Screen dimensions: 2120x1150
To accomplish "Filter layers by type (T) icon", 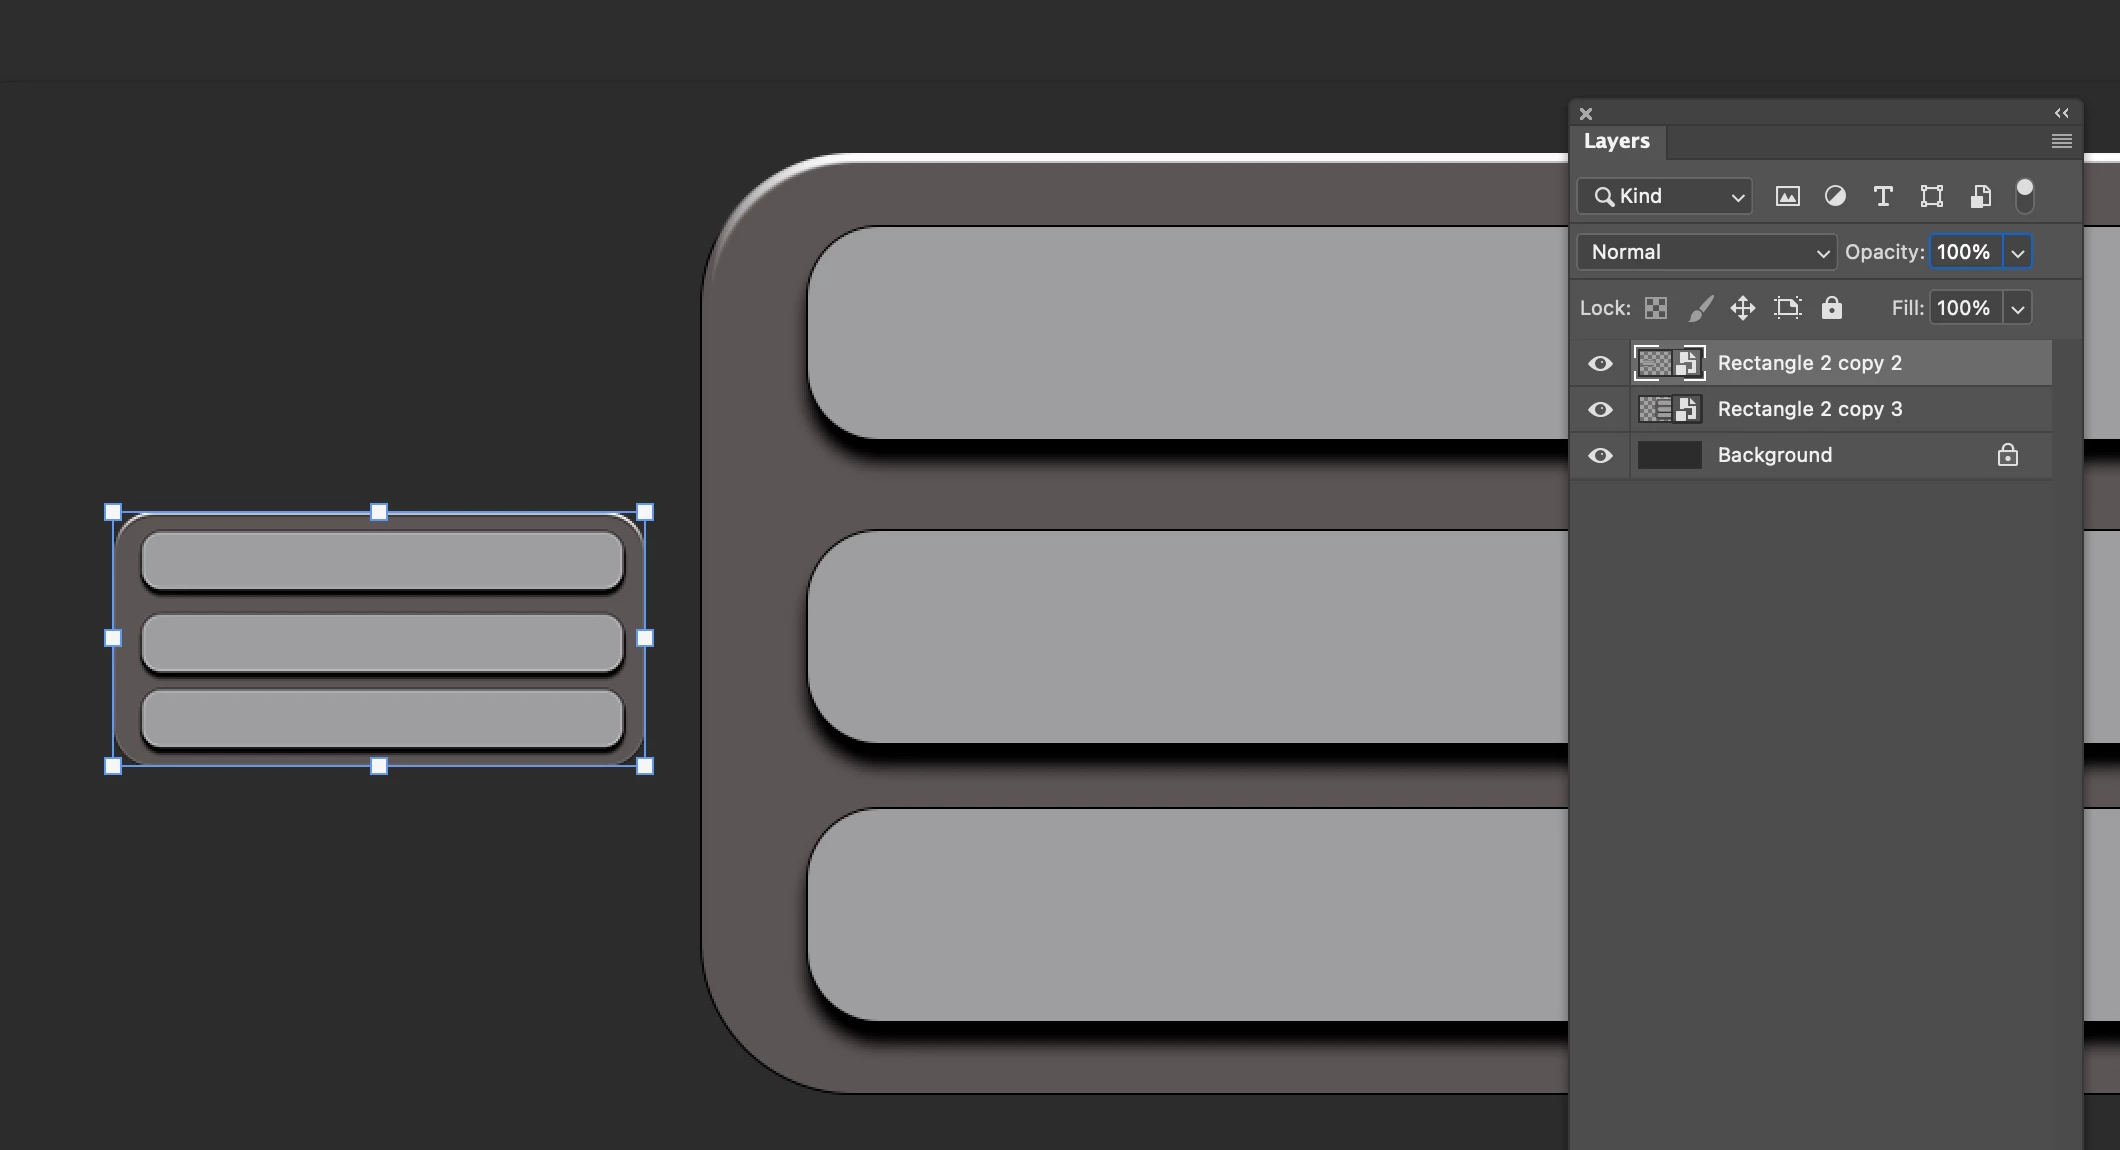I will coord(1883,196).
